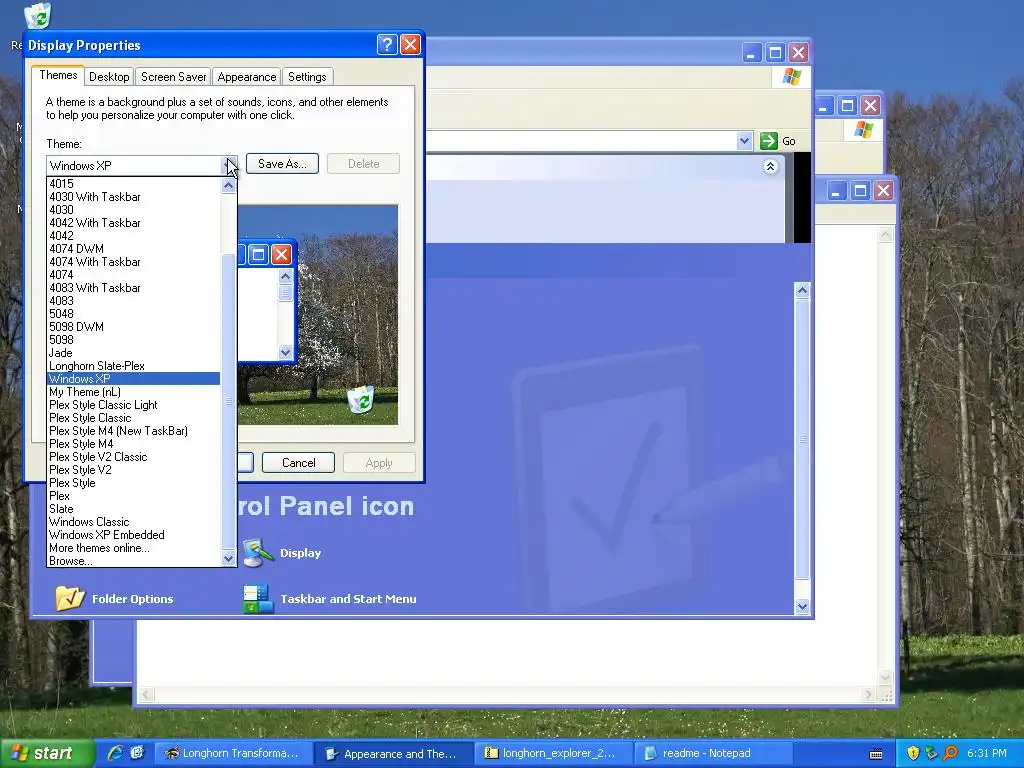The width and height of the screenshot is (1024, 768).
Task: Choose Windows XP Embedded theme
Action: click(x=134, y=535)
